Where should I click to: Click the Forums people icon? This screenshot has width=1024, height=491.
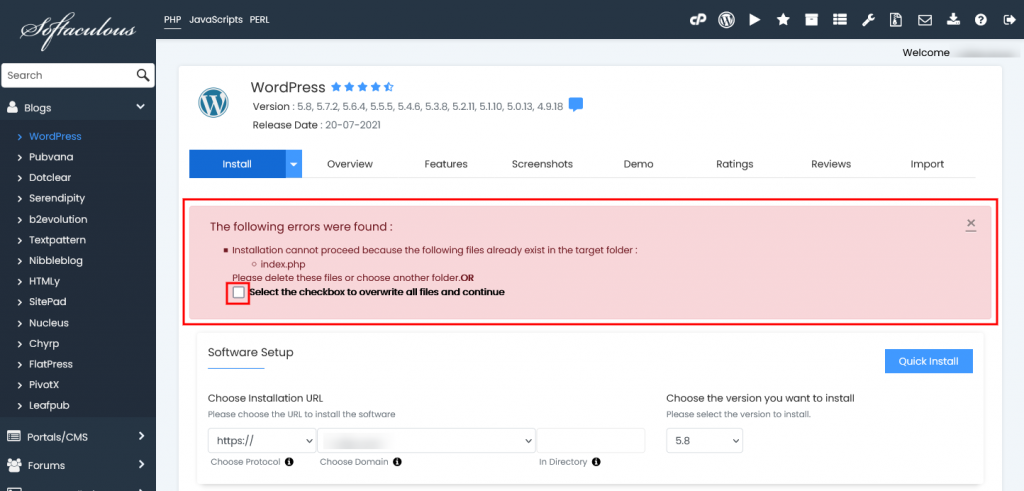click(x=14, y=466)
